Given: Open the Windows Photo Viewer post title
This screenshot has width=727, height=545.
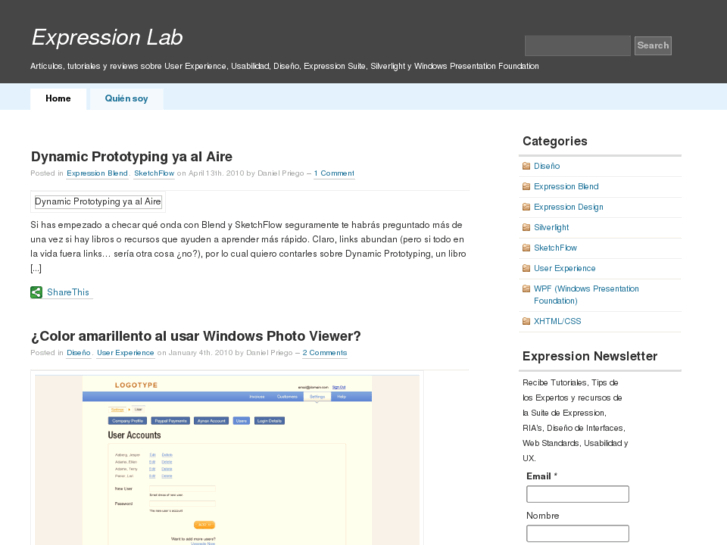Looking at the screenshot, I should pos(195,336).
